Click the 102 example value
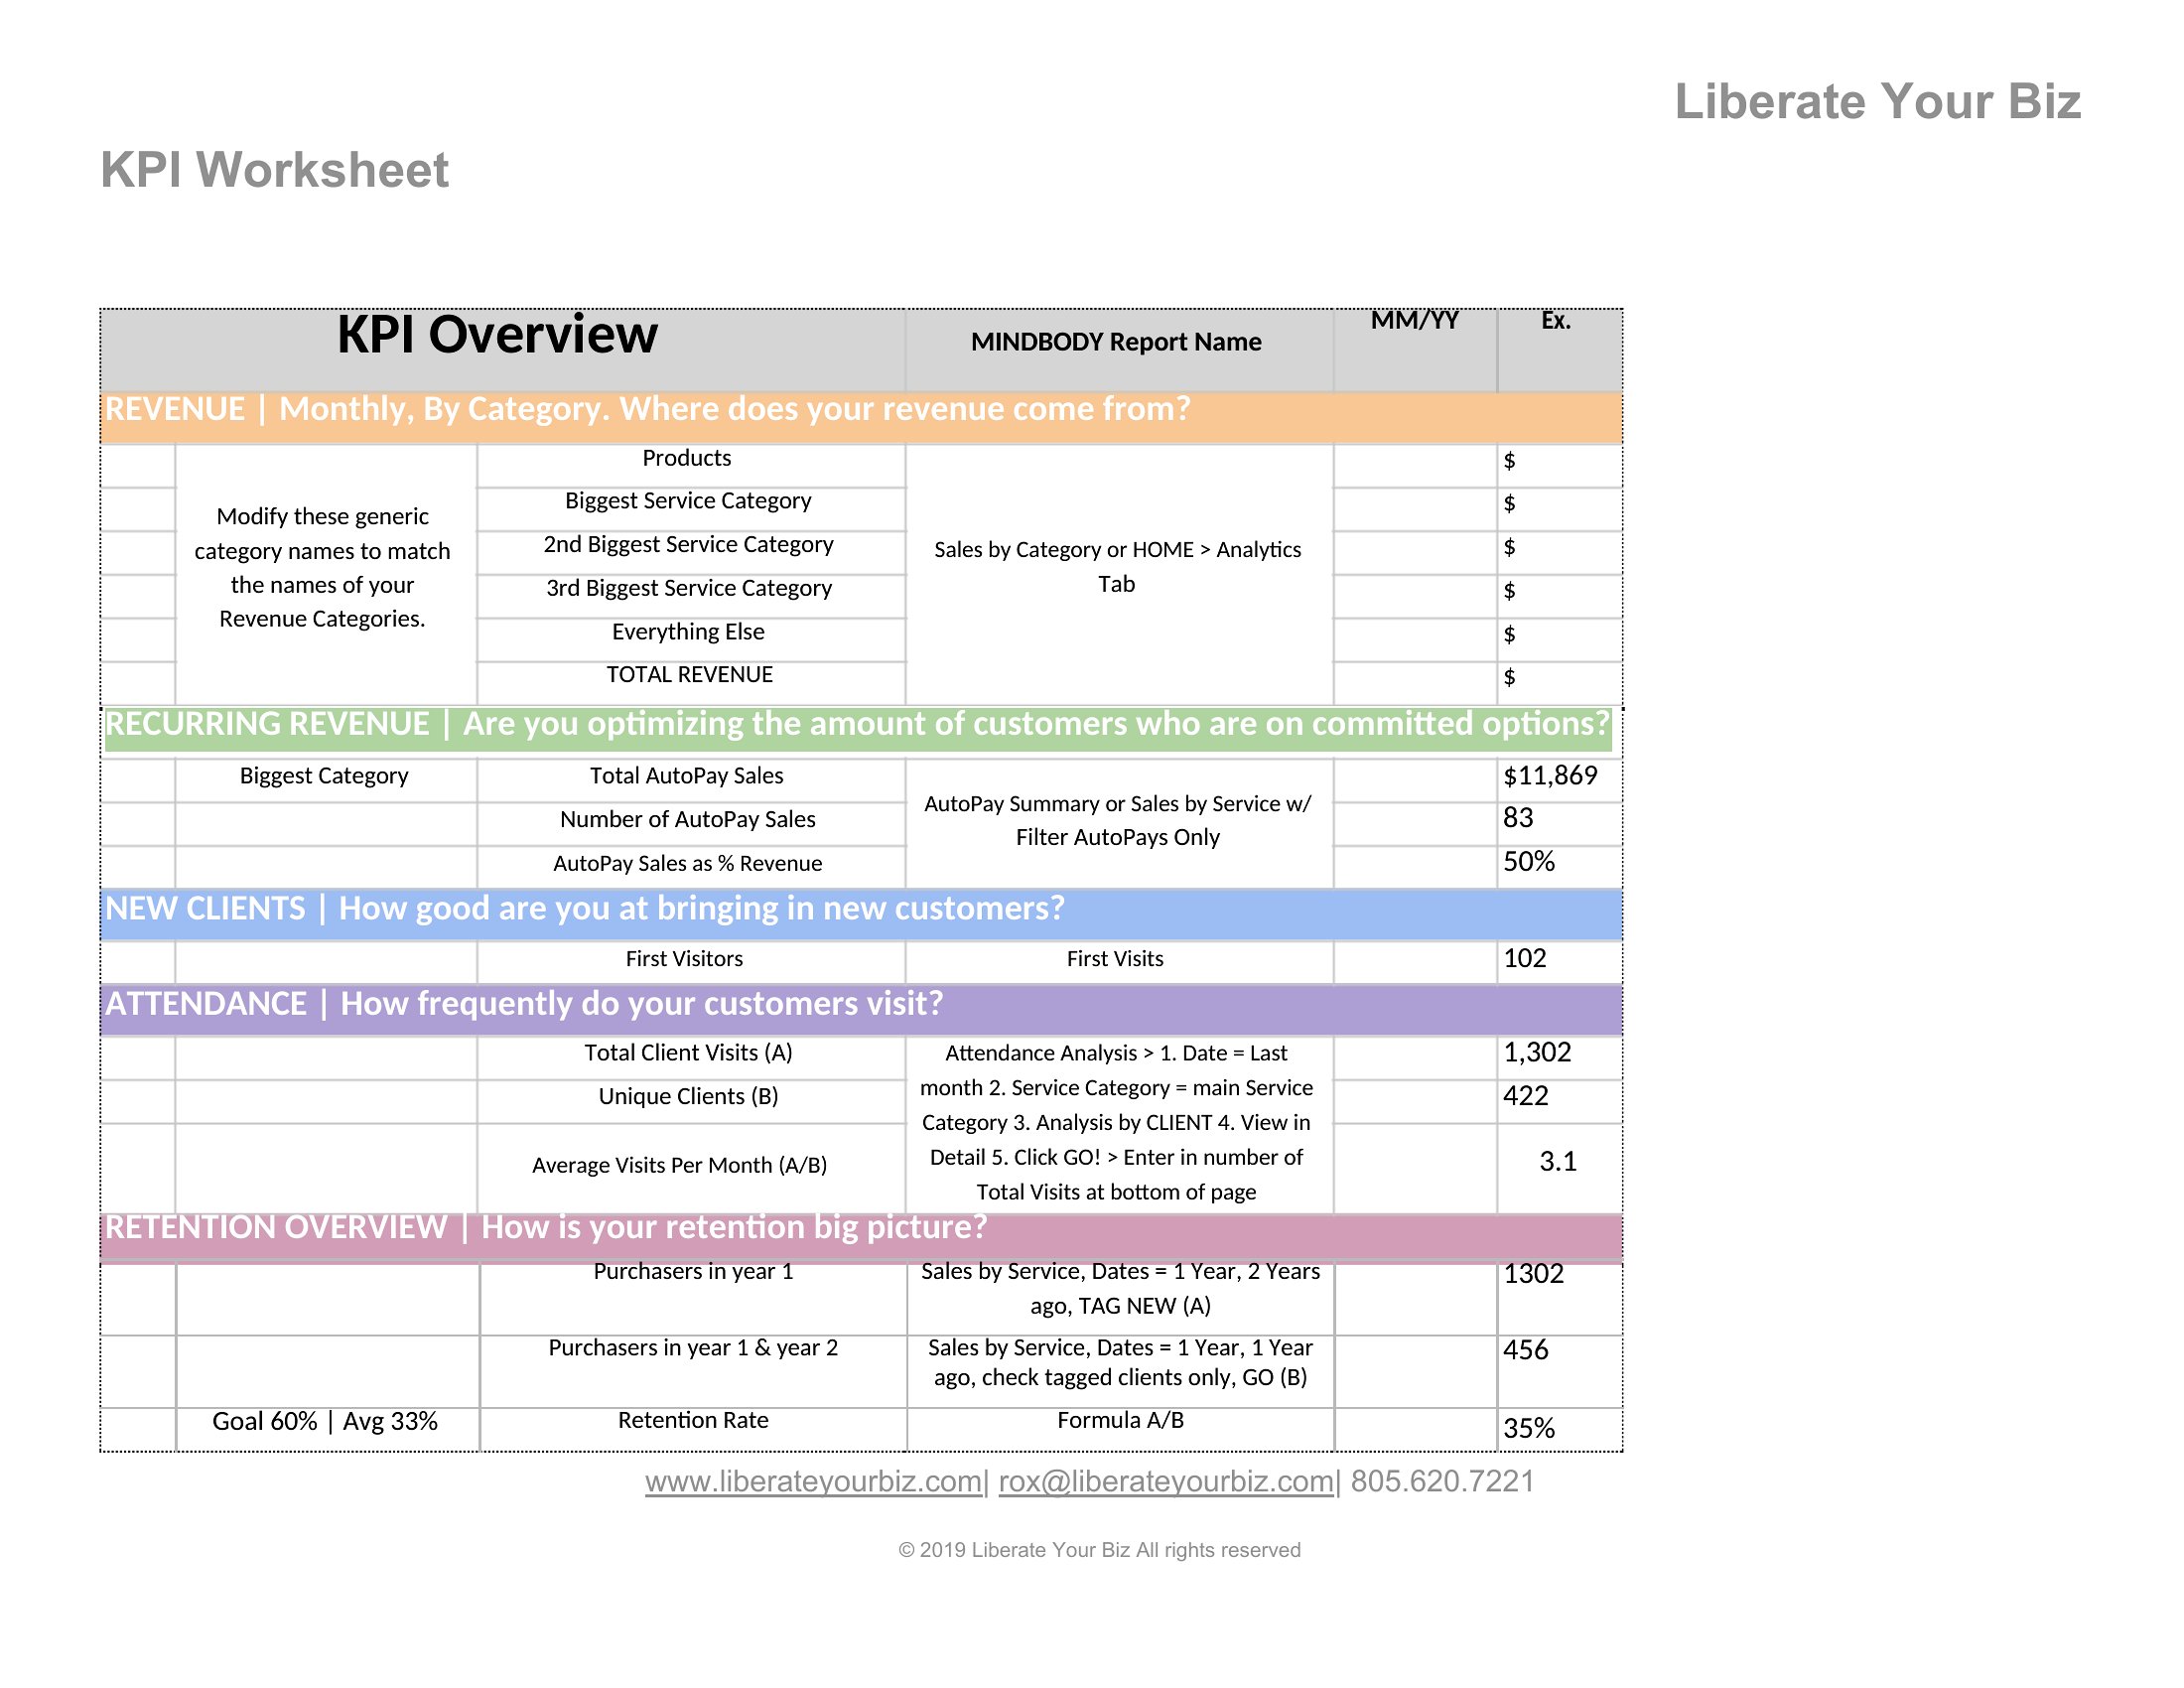This screenshot has width=2184, height=1688. coord(1525,959)
